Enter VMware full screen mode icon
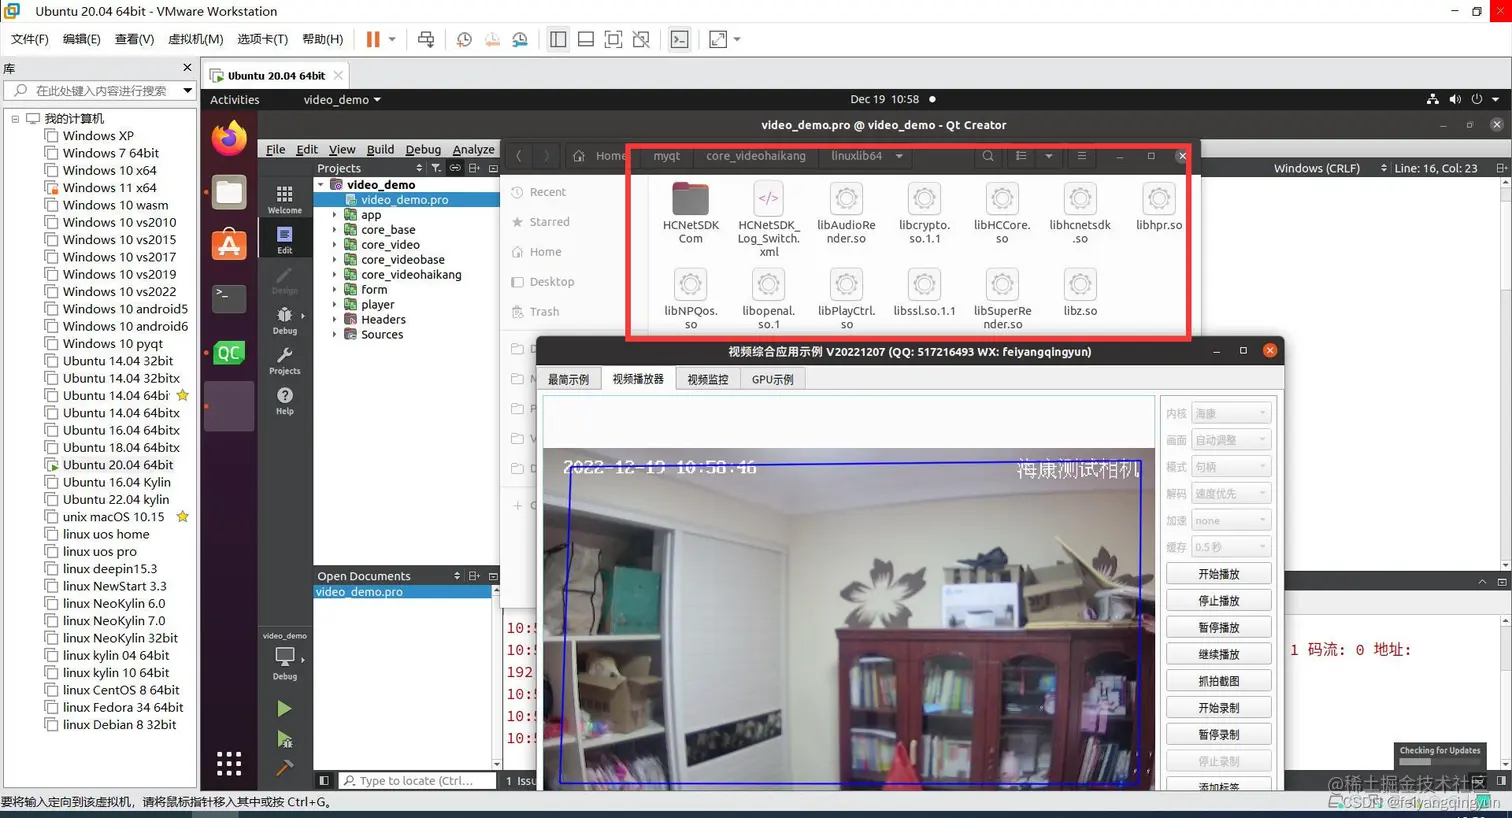 tap(614, 39)
